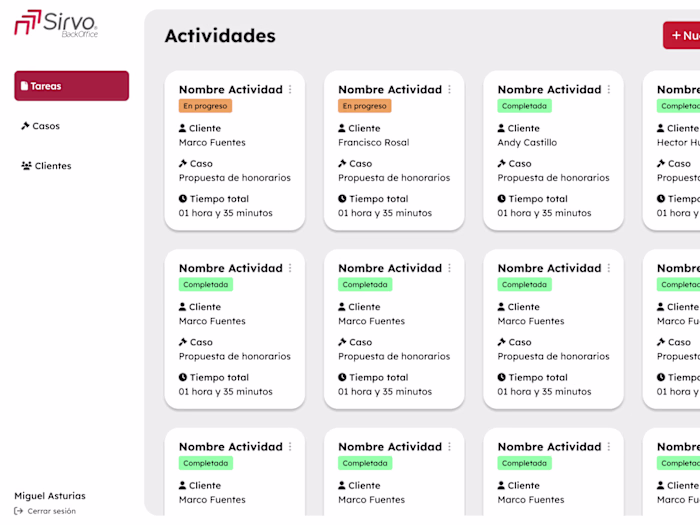Click the Casos hammer icon in sidebar
Image resolution: width=700 pixels, height=525 pixels.
tap(25, 126)
